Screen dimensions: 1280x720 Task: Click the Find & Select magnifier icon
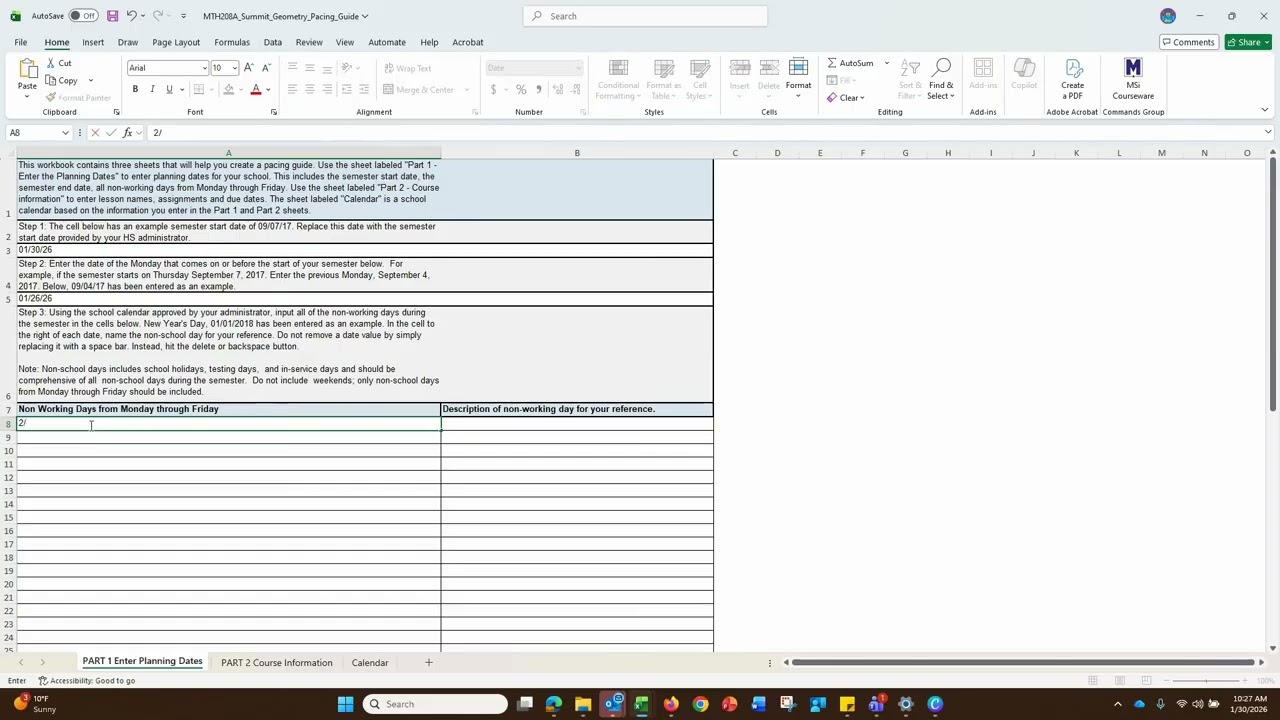pos(941,67)
